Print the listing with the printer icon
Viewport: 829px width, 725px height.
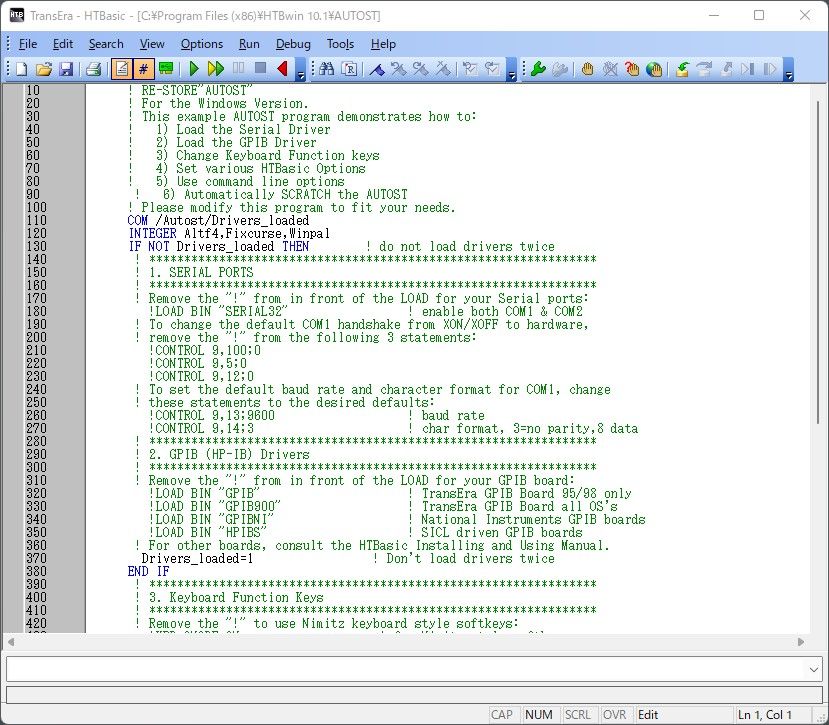pyautogui.click(x=94, y=69)
